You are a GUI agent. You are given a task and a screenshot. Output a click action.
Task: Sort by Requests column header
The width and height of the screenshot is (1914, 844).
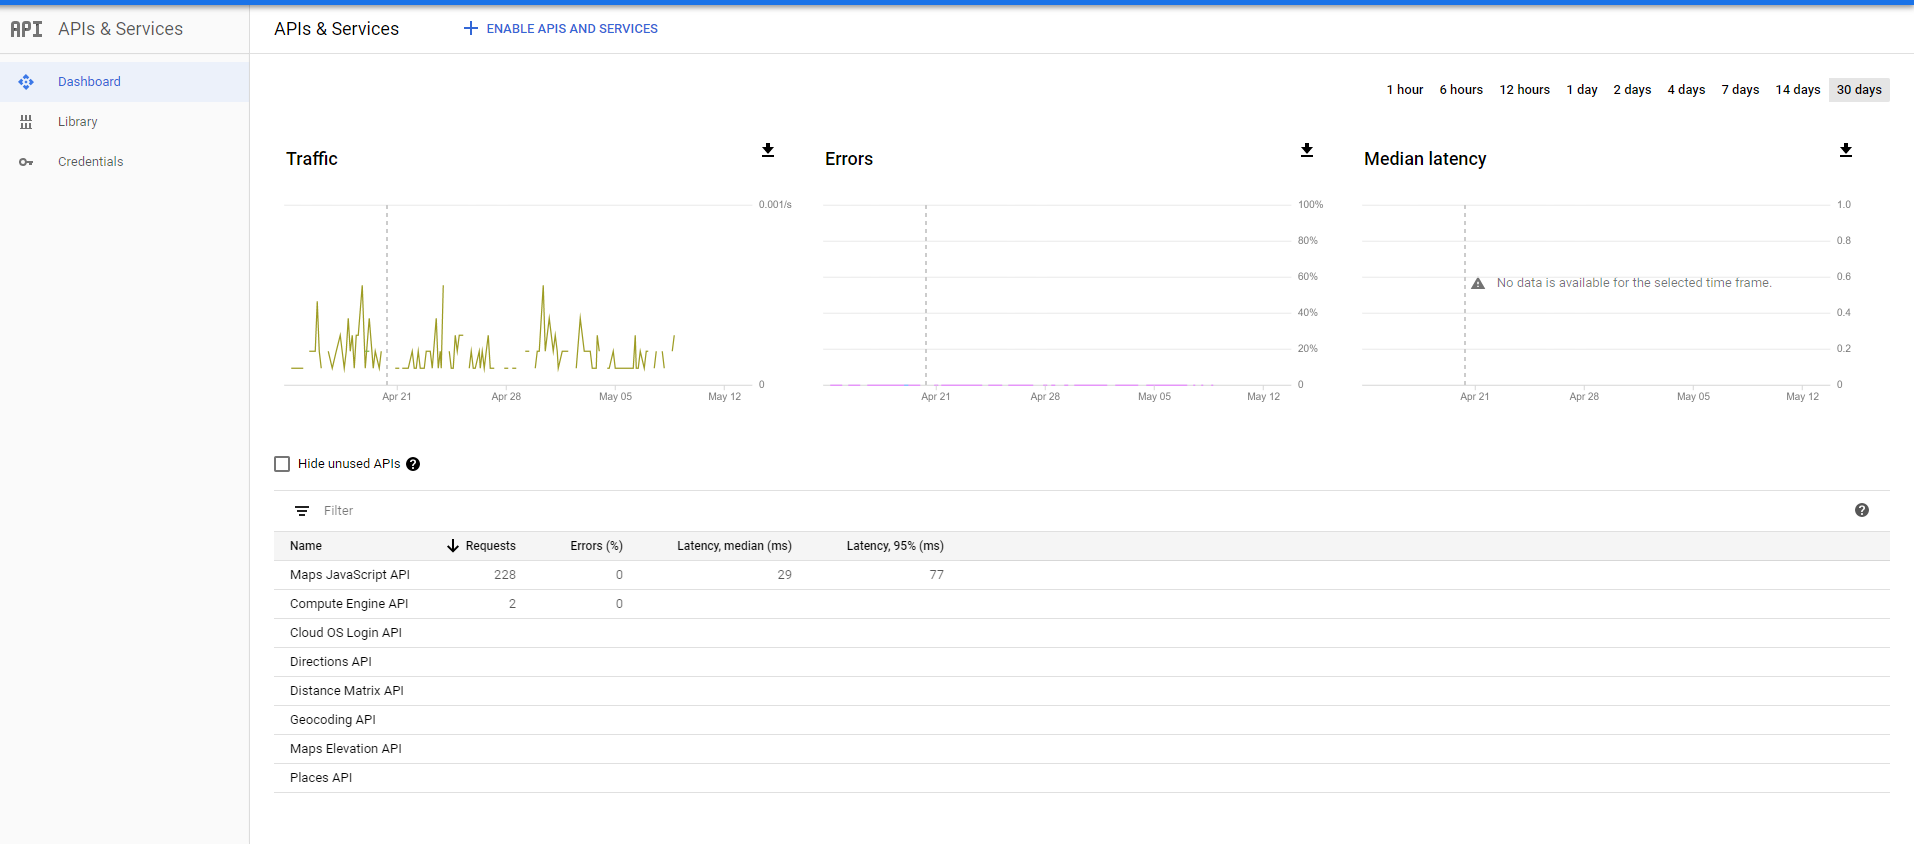point(490,546)
